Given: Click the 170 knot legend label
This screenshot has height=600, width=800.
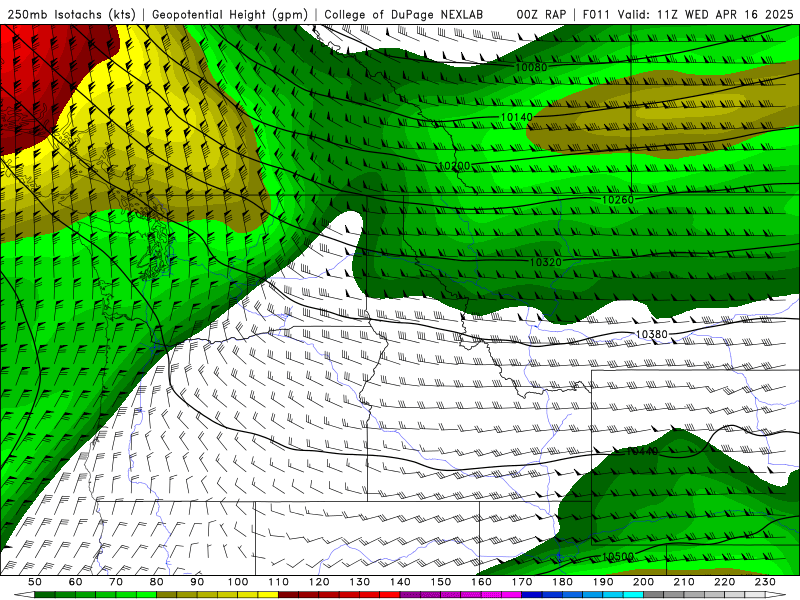Looking at the screenshot, I should pos(522,582).
